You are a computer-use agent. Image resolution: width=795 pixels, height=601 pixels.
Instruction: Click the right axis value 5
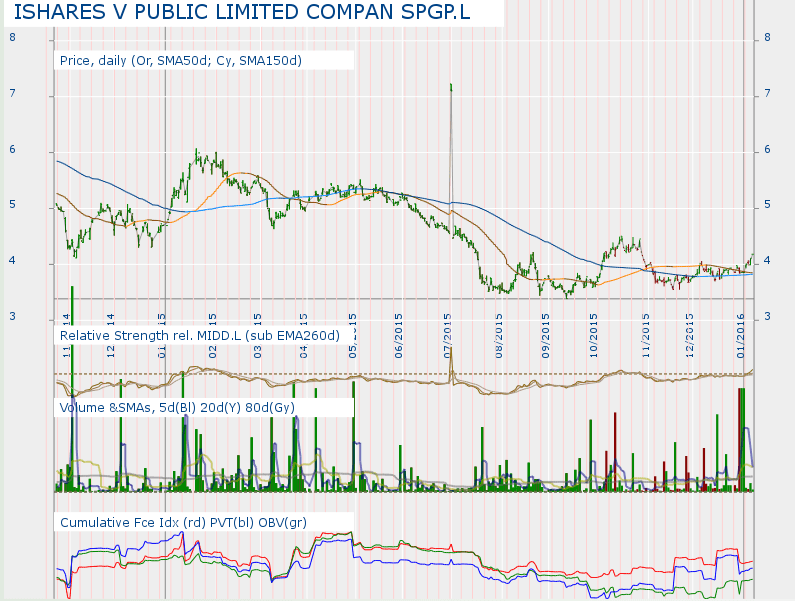[767, 204]
